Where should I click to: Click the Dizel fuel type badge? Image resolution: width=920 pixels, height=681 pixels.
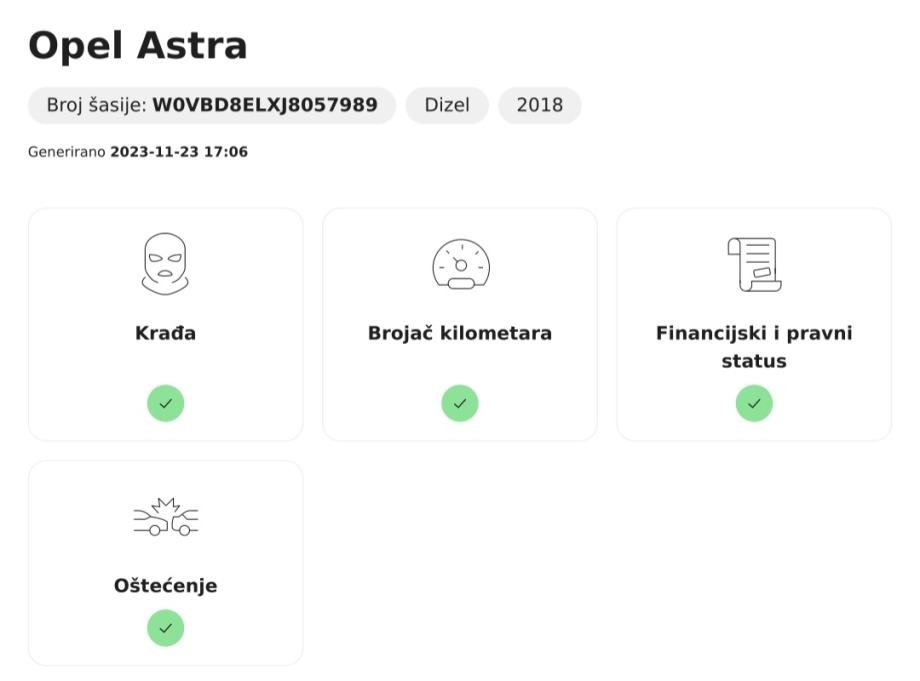(x=447, y=105)
